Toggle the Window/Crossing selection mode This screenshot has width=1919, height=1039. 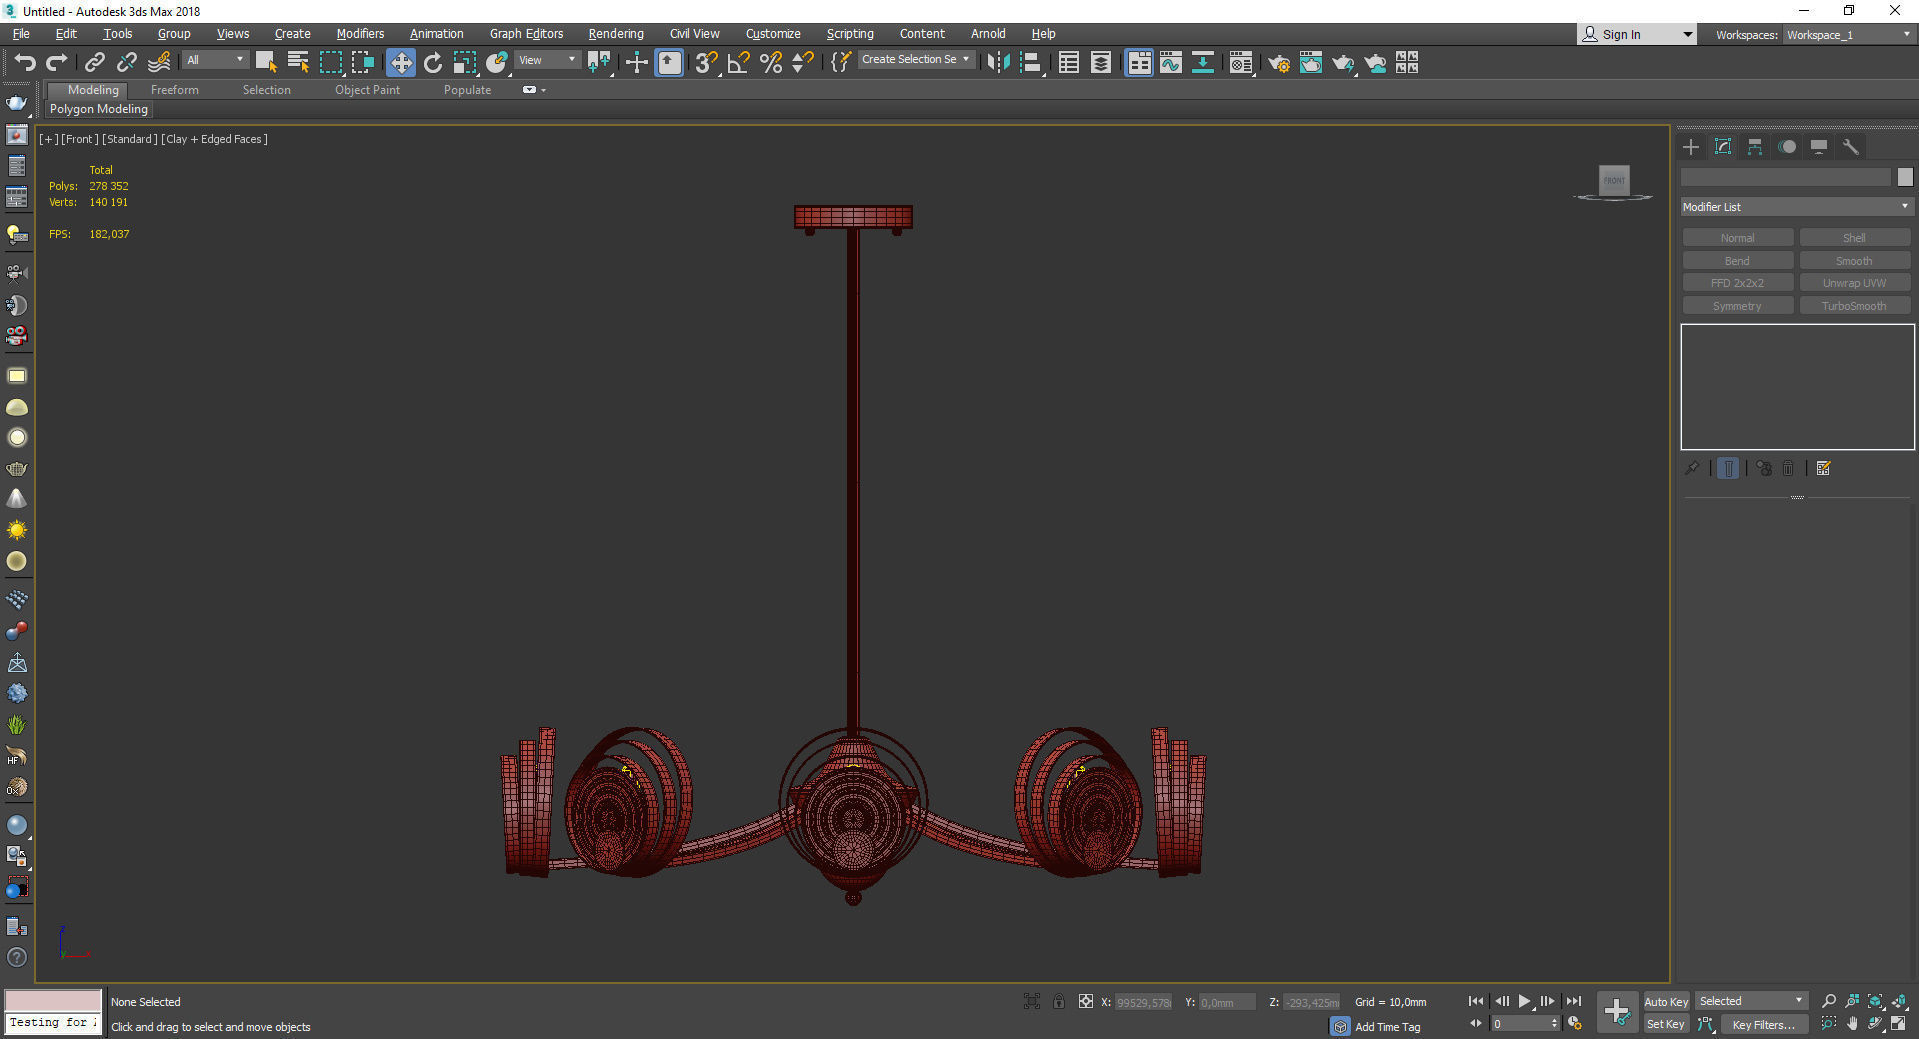(x=362, y=63)
